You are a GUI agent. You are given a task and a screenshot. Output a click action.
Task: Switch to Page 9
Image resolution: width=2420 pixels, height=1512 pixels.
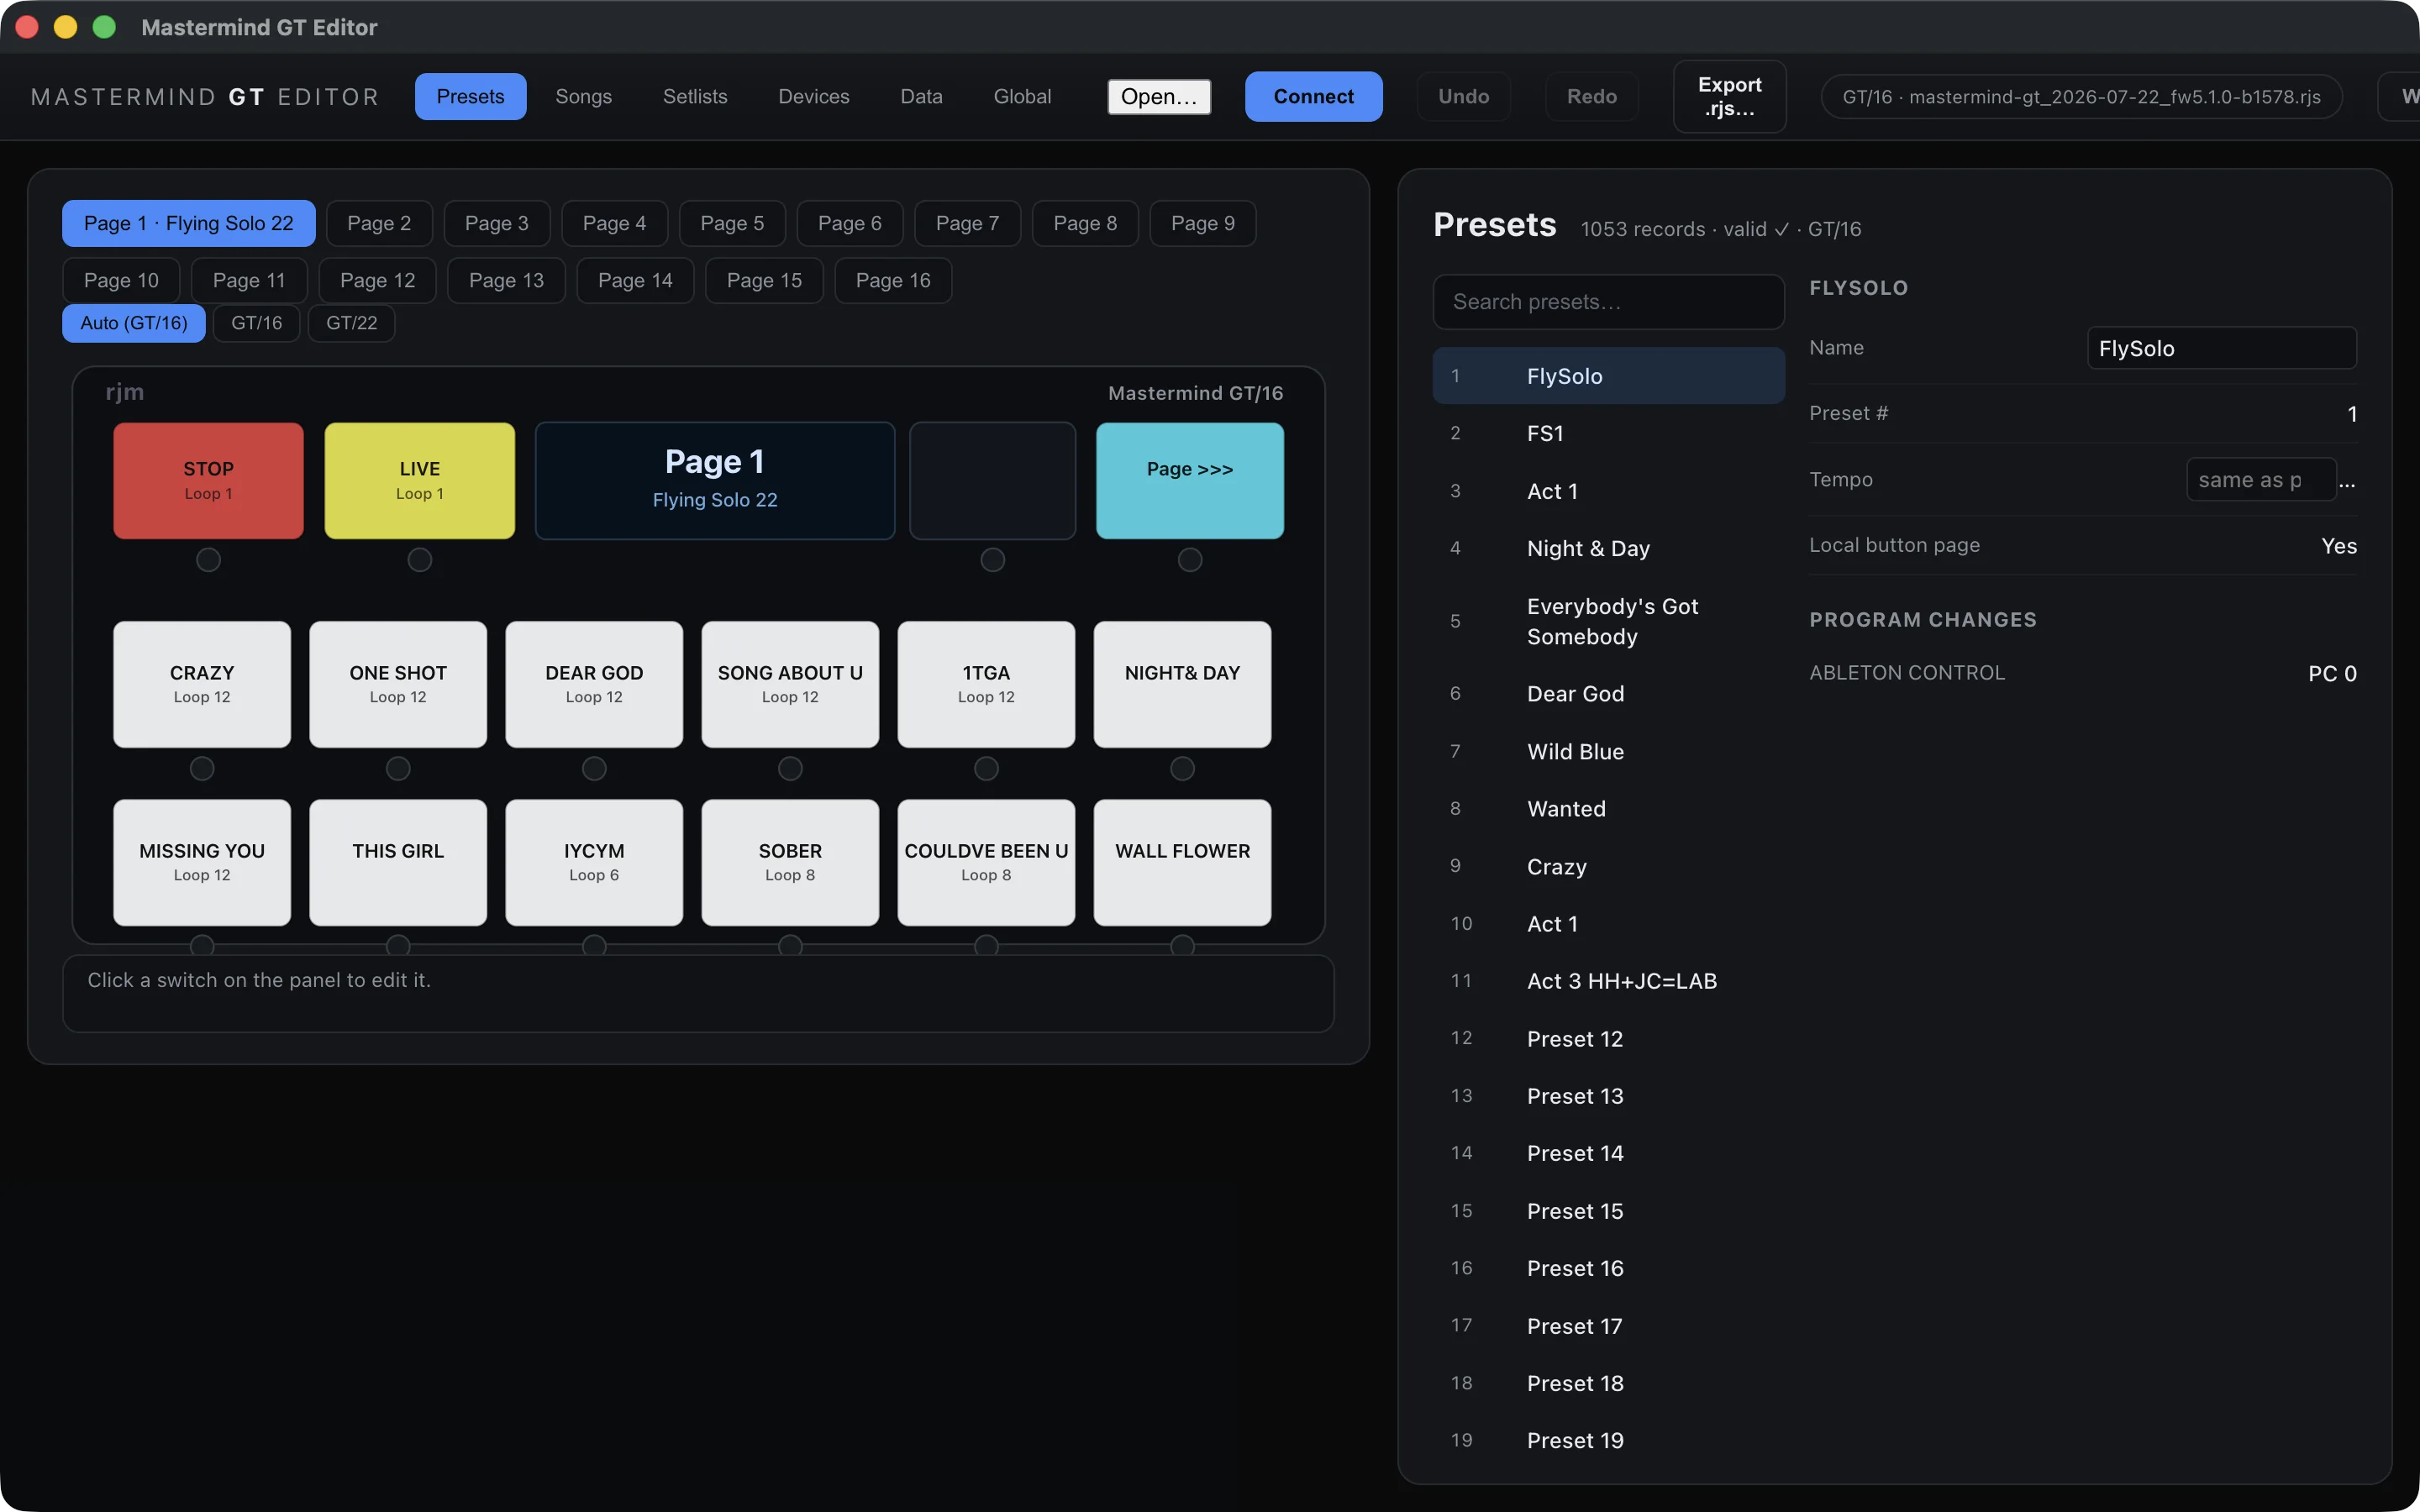click(1203, 223)
